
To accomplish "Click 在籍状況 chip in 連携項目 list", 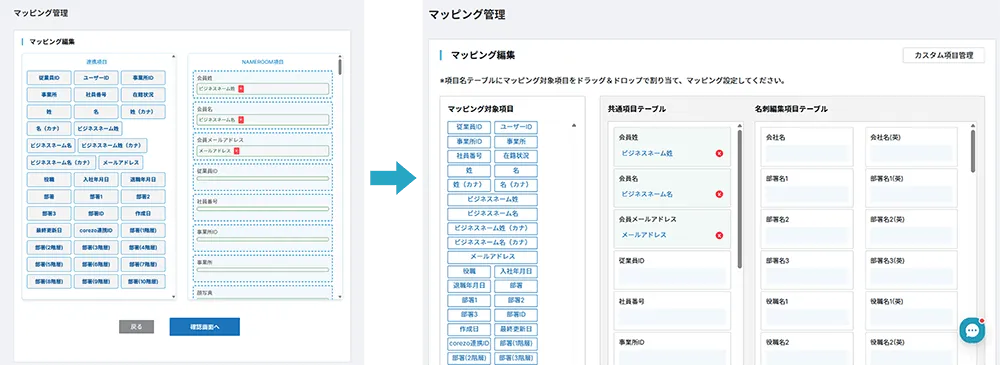I will pos(143,94).
